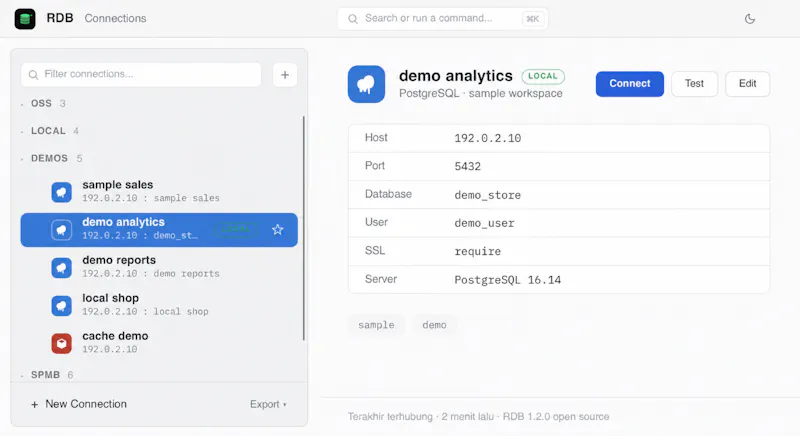The height and width of the screenshot is (436, 800).
Task: Click the server value PostgreSQL 16.14
Action: [x=508, y=280]
